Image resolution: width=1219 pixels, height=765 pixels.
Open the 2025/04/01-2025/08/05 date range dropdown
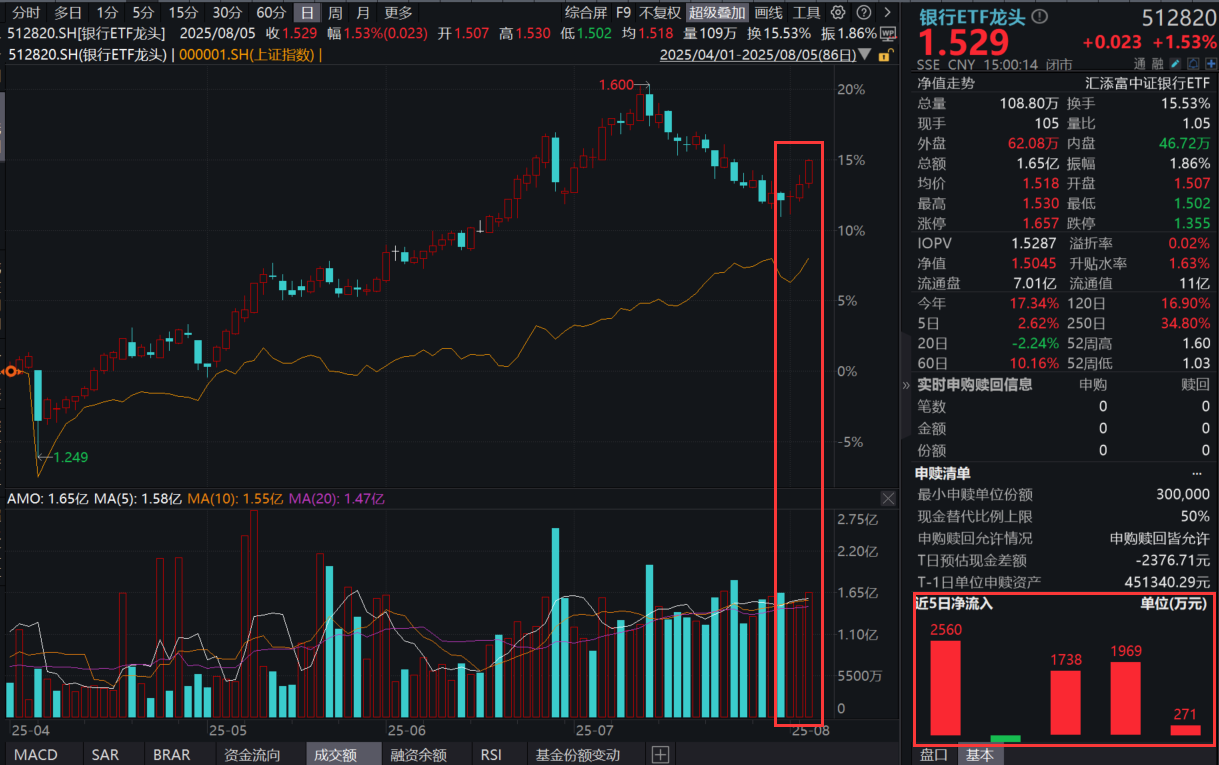[x=863, y=55]
